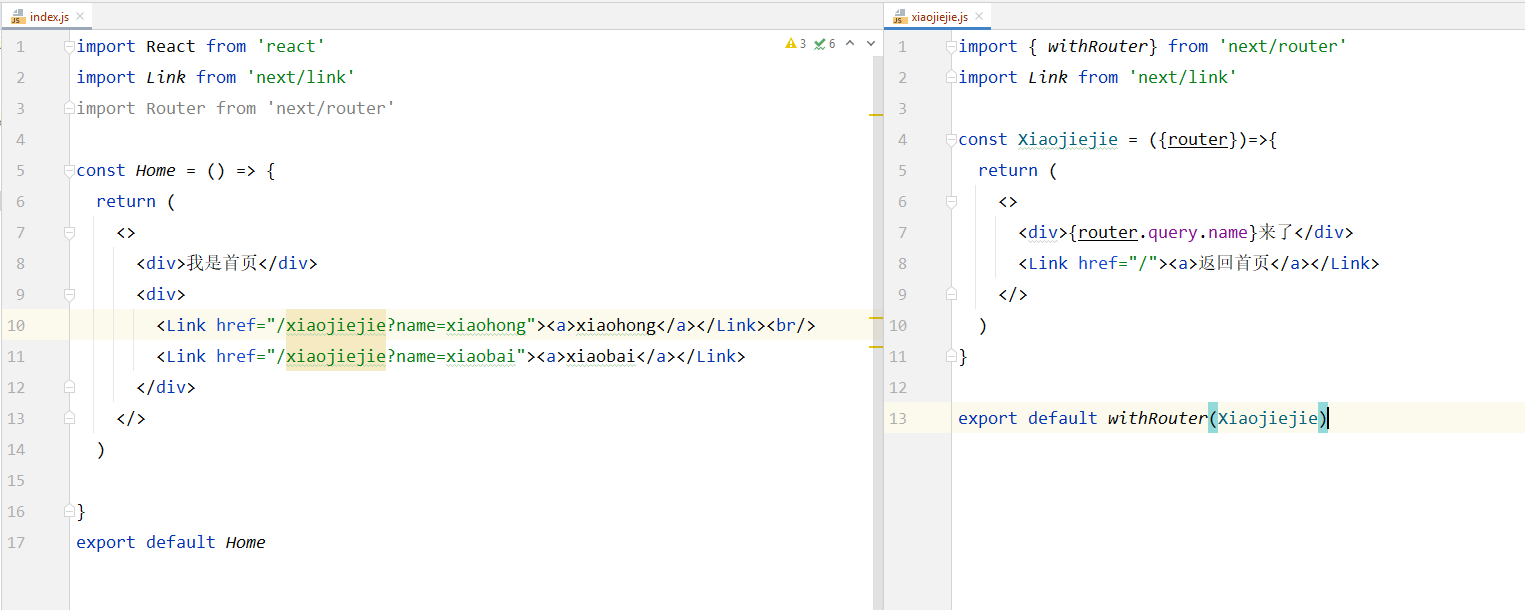Click 'export default Home' identifier Home

coord(246,542)
